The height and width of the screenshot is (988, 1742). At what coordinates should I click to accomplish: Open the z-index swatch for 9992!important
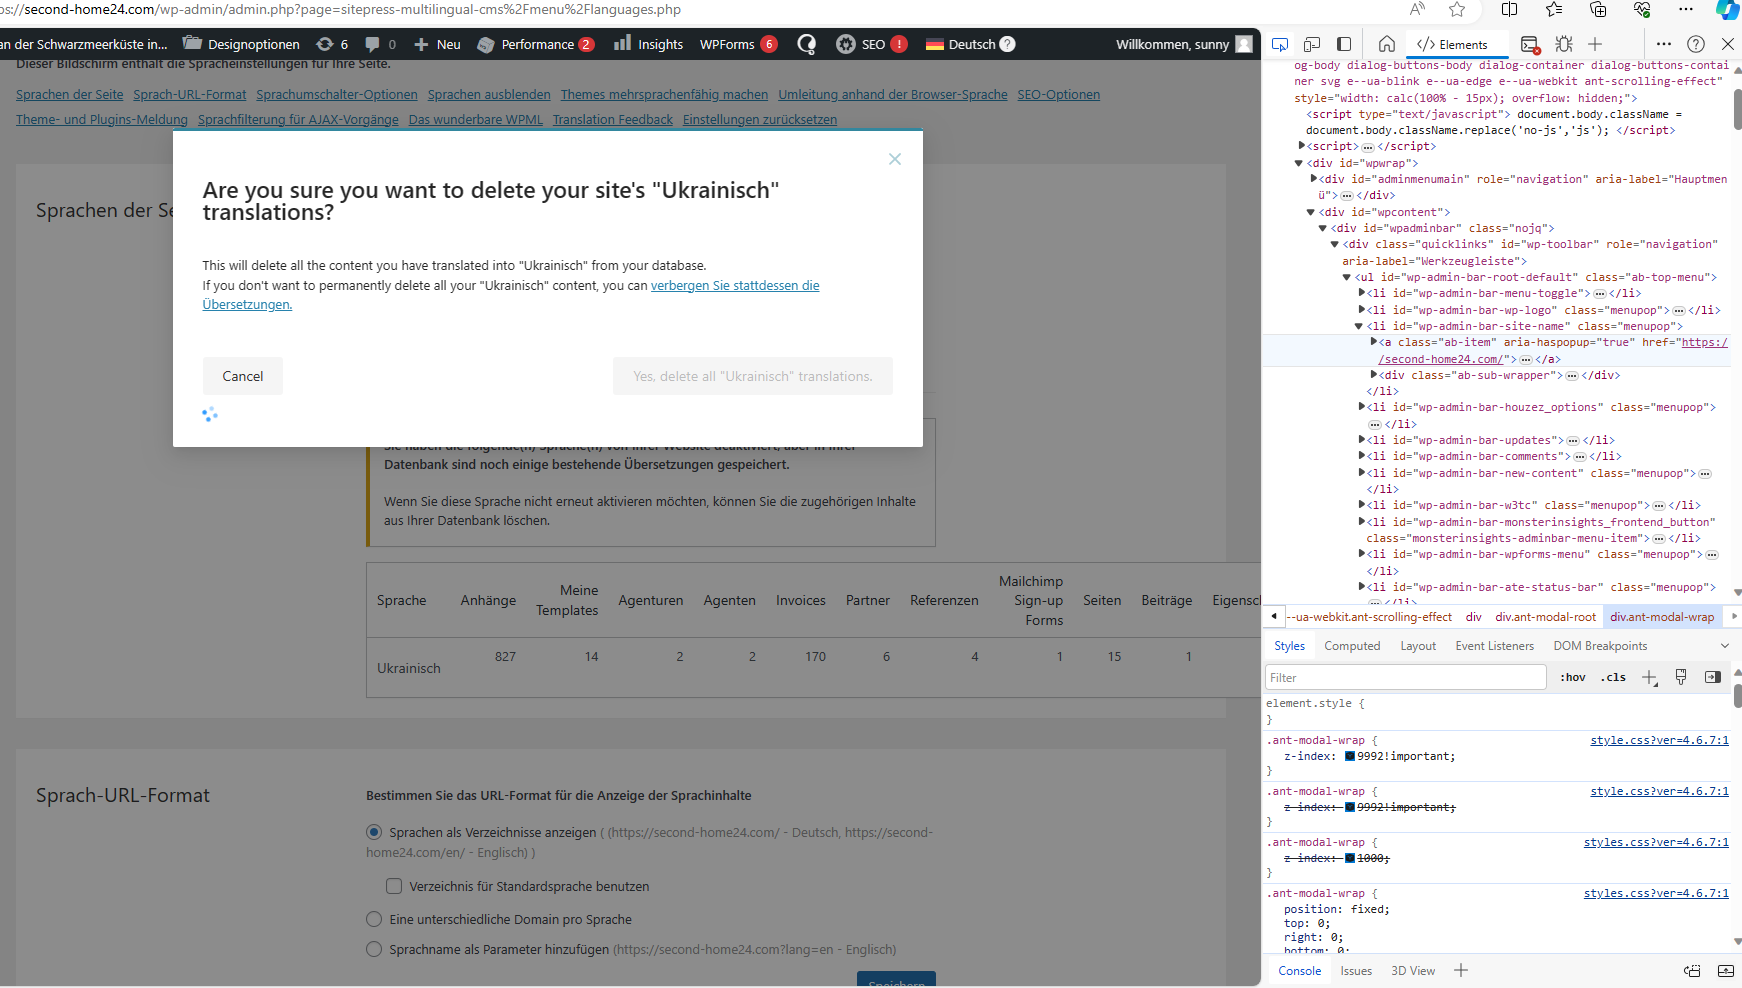(x=1350, y=756)
